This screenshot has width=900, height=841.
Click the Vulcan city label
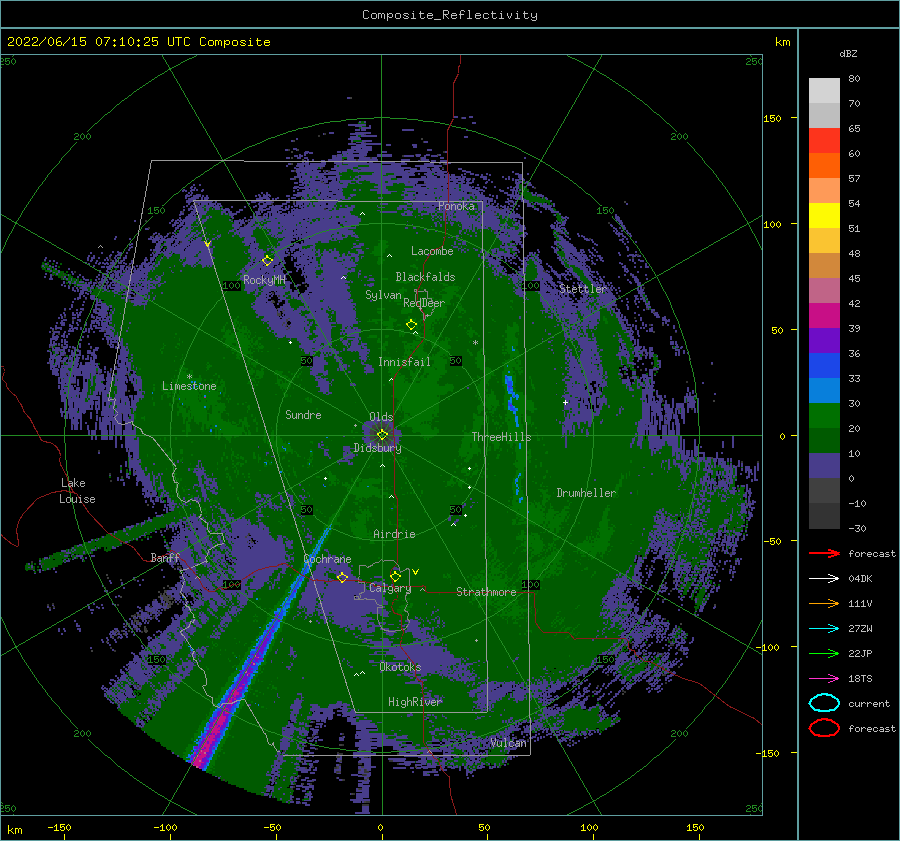(508, 743)
